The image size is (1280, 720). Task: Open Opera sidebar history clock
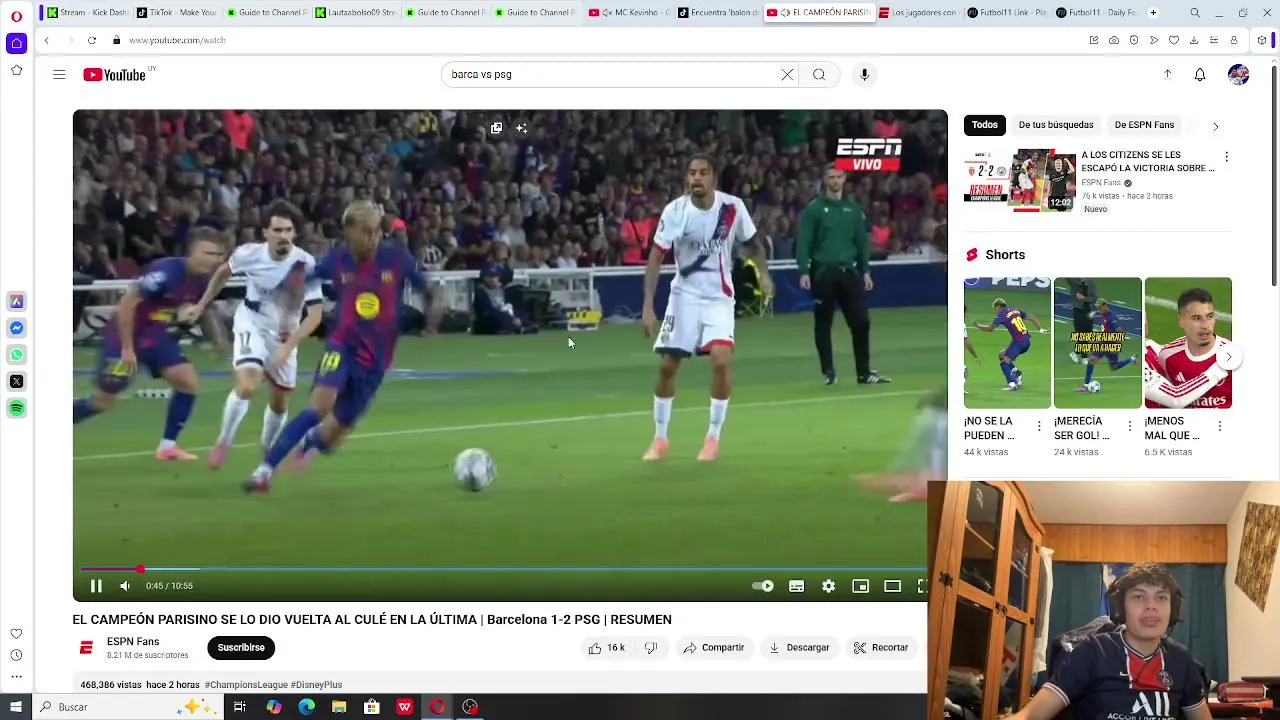16,655
